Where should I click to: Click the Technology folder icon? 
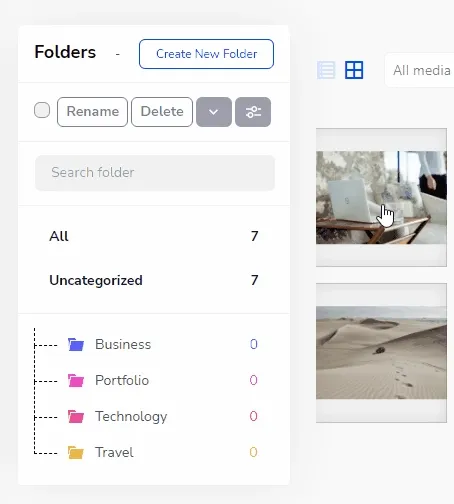click(76, 416)
